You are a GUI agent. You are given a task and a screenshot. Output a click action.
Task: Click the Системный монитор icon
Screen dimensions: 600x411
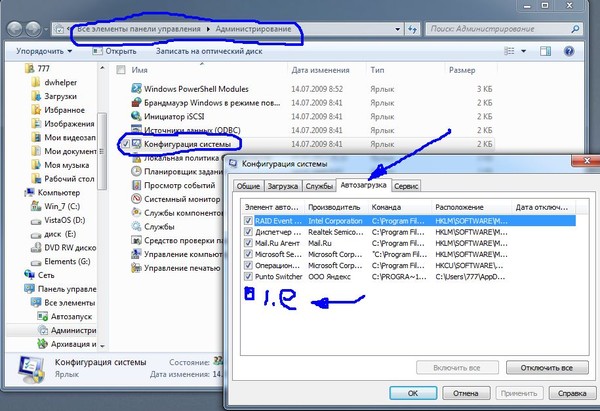pos(136,199)
